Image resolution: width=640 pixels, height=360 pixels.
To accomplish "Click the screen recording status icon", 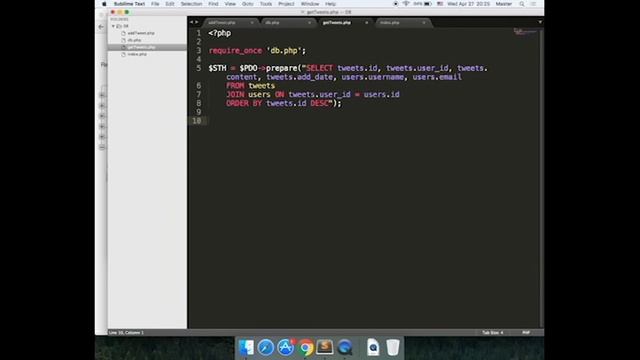I will pos(395,4).
